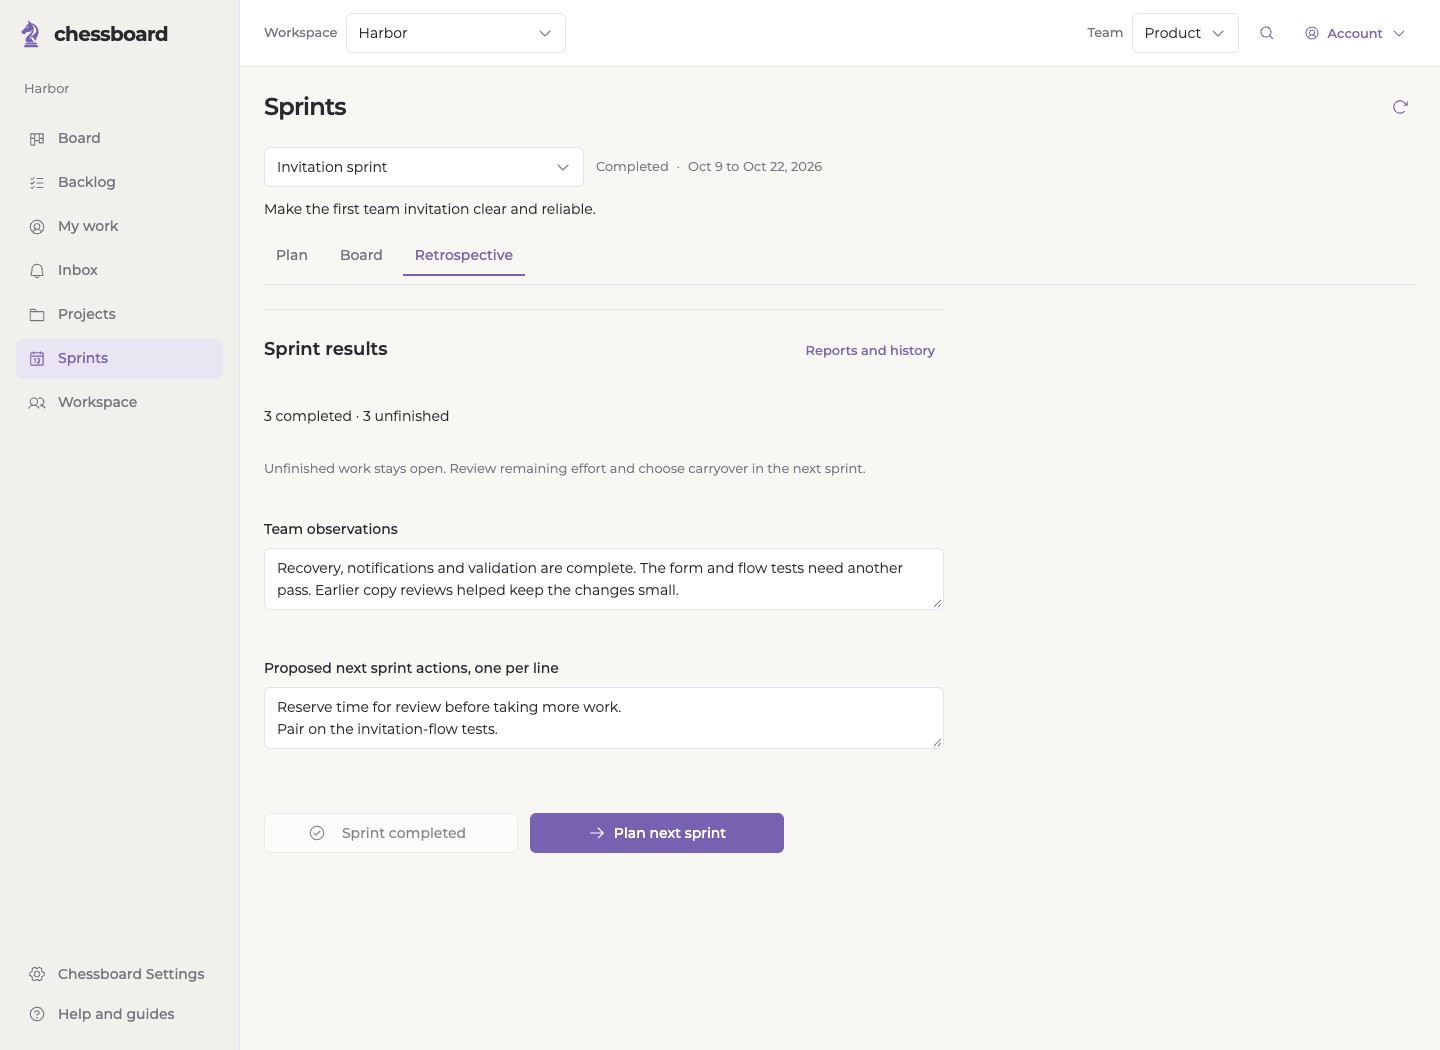Screen dimensions: 1440x1050
Task: Open Inbox in the sidebar
Action: [119, 271]
